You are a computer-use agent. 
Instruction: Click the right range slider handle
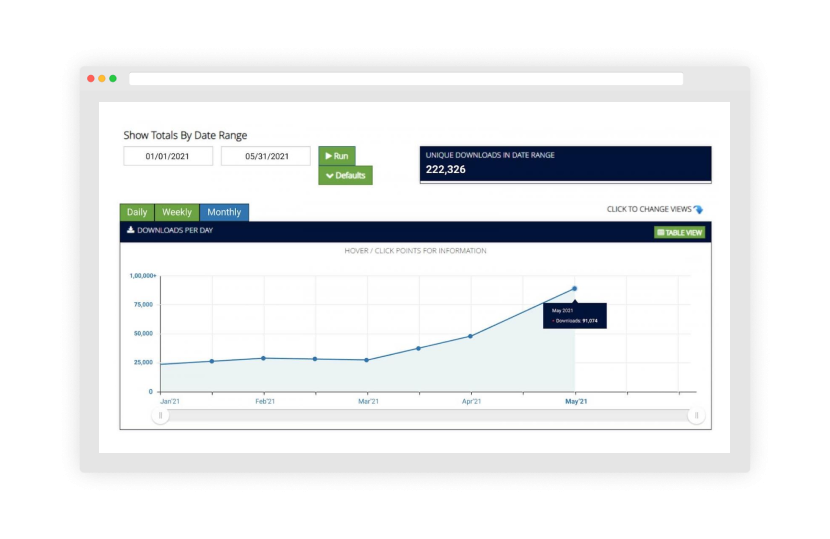tap(696, 416)
